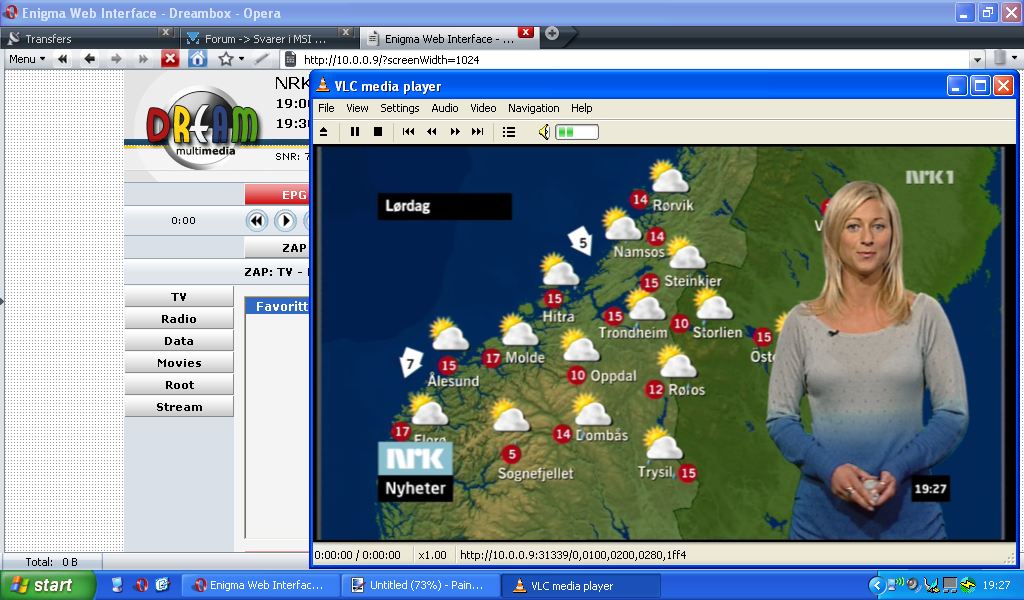This screenshot has width=1024, height=600.
Task: Close the Transfers tab
Action: [166, 32]
